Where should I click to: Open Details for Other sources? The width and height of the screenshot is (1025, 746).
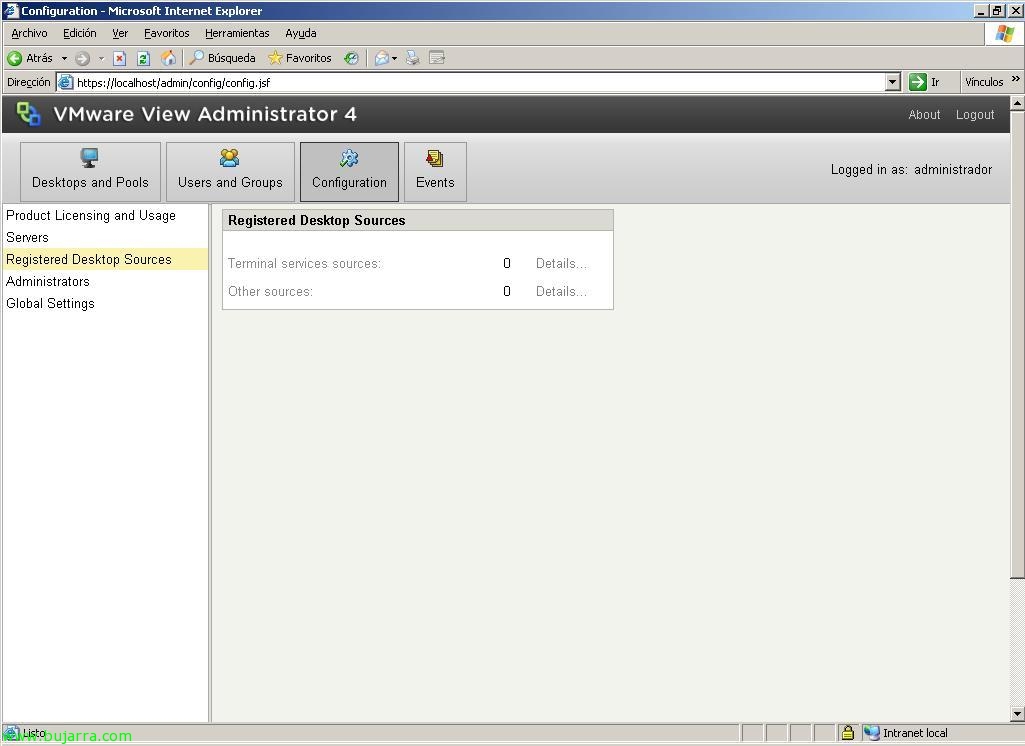(562, 292)
